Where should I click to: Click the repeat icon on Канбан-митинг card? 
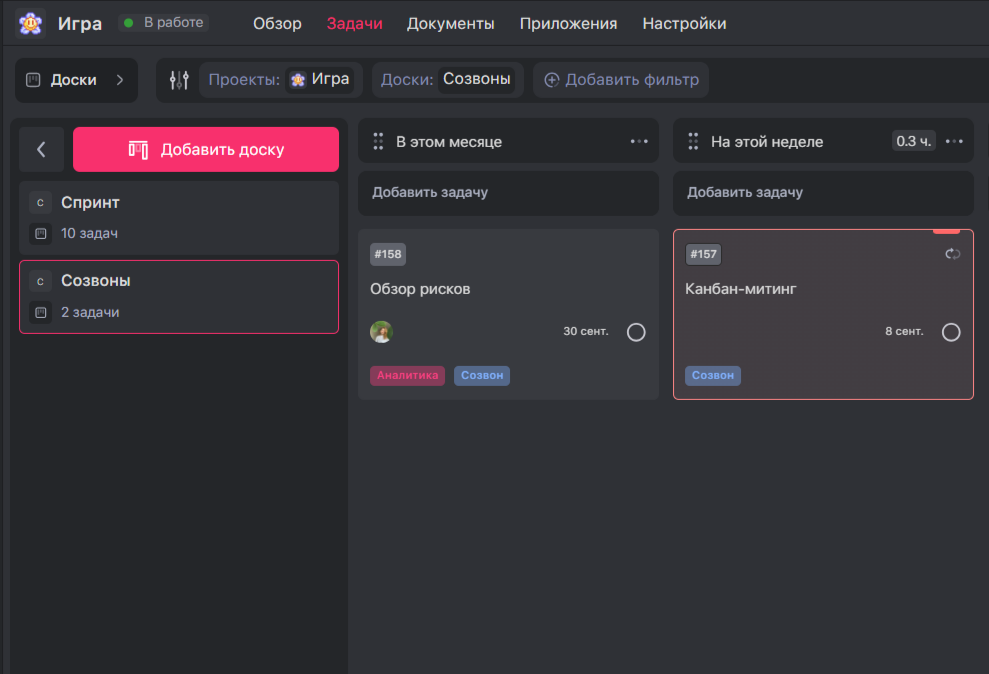952,254
